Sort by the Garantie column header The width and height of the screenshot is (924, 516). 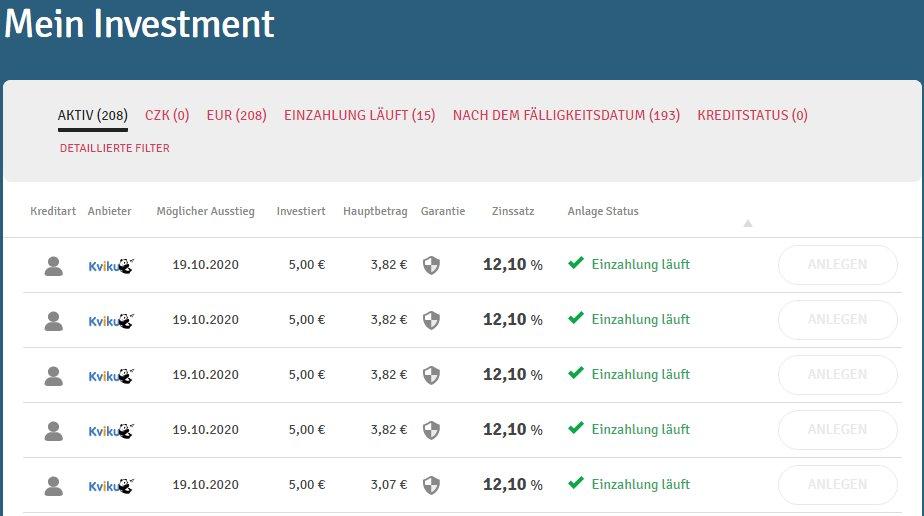pyautogui.click(x=443, y=211)
